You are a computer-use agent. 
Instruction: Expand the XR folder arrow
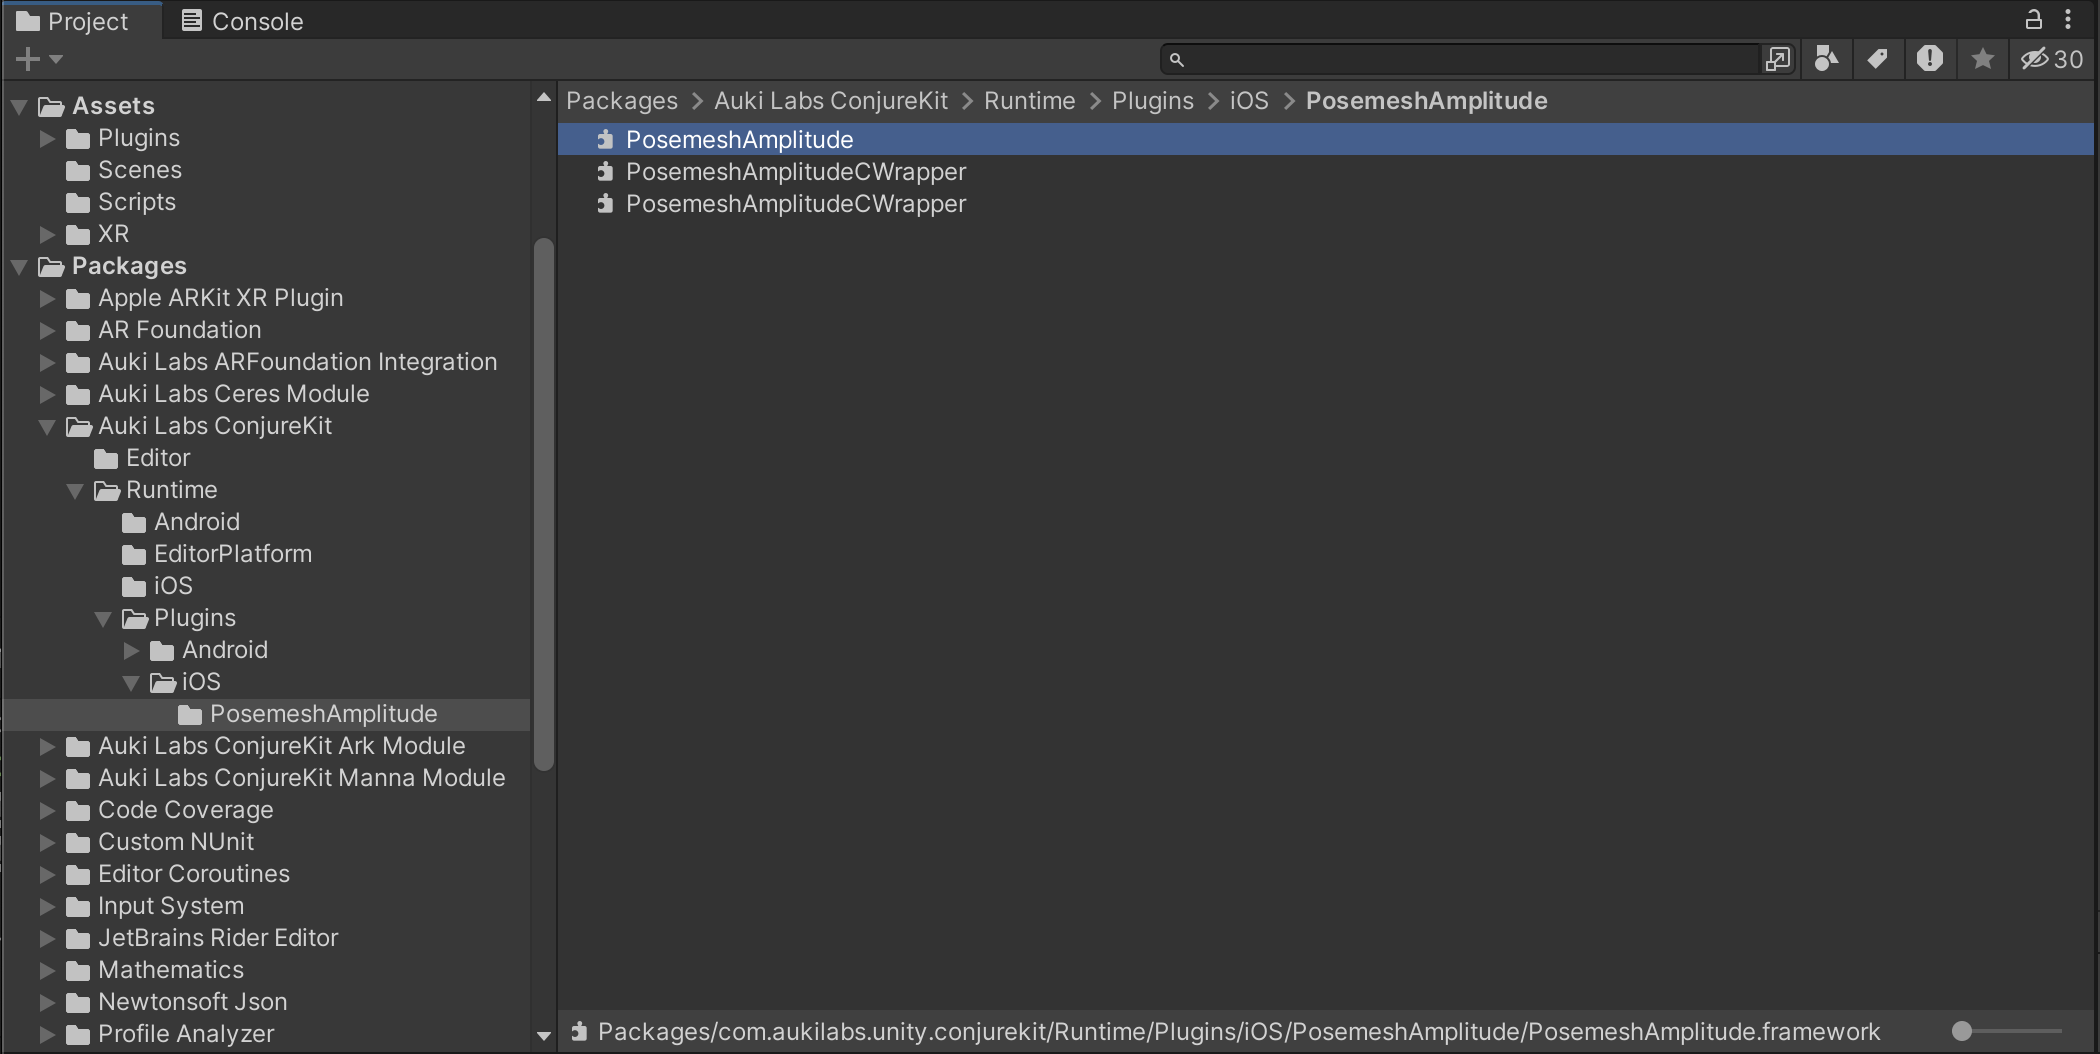47,235
